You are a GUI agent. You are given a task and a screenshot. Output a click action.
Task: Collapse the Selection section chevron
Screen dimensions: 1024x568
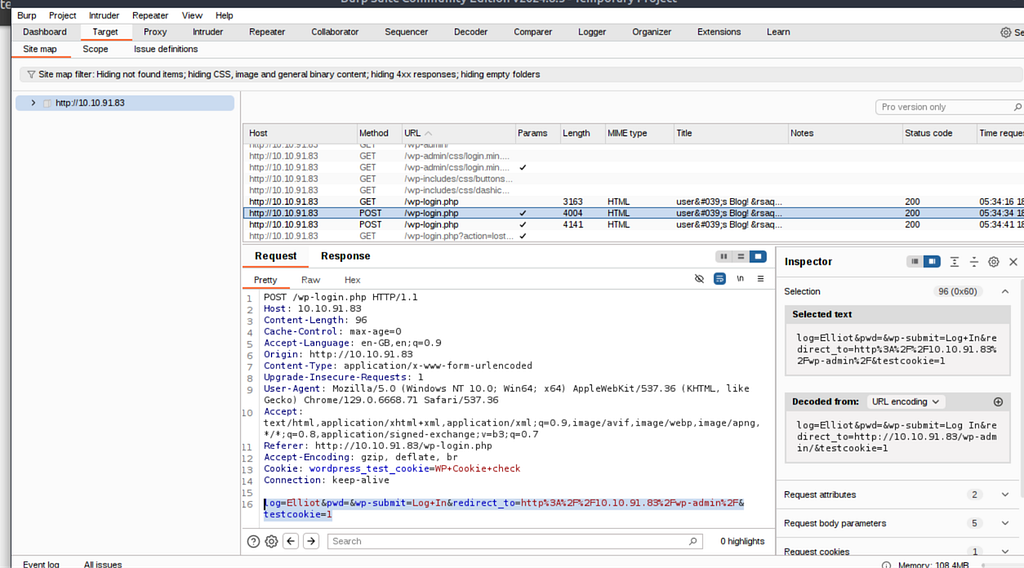point(1005,292)
